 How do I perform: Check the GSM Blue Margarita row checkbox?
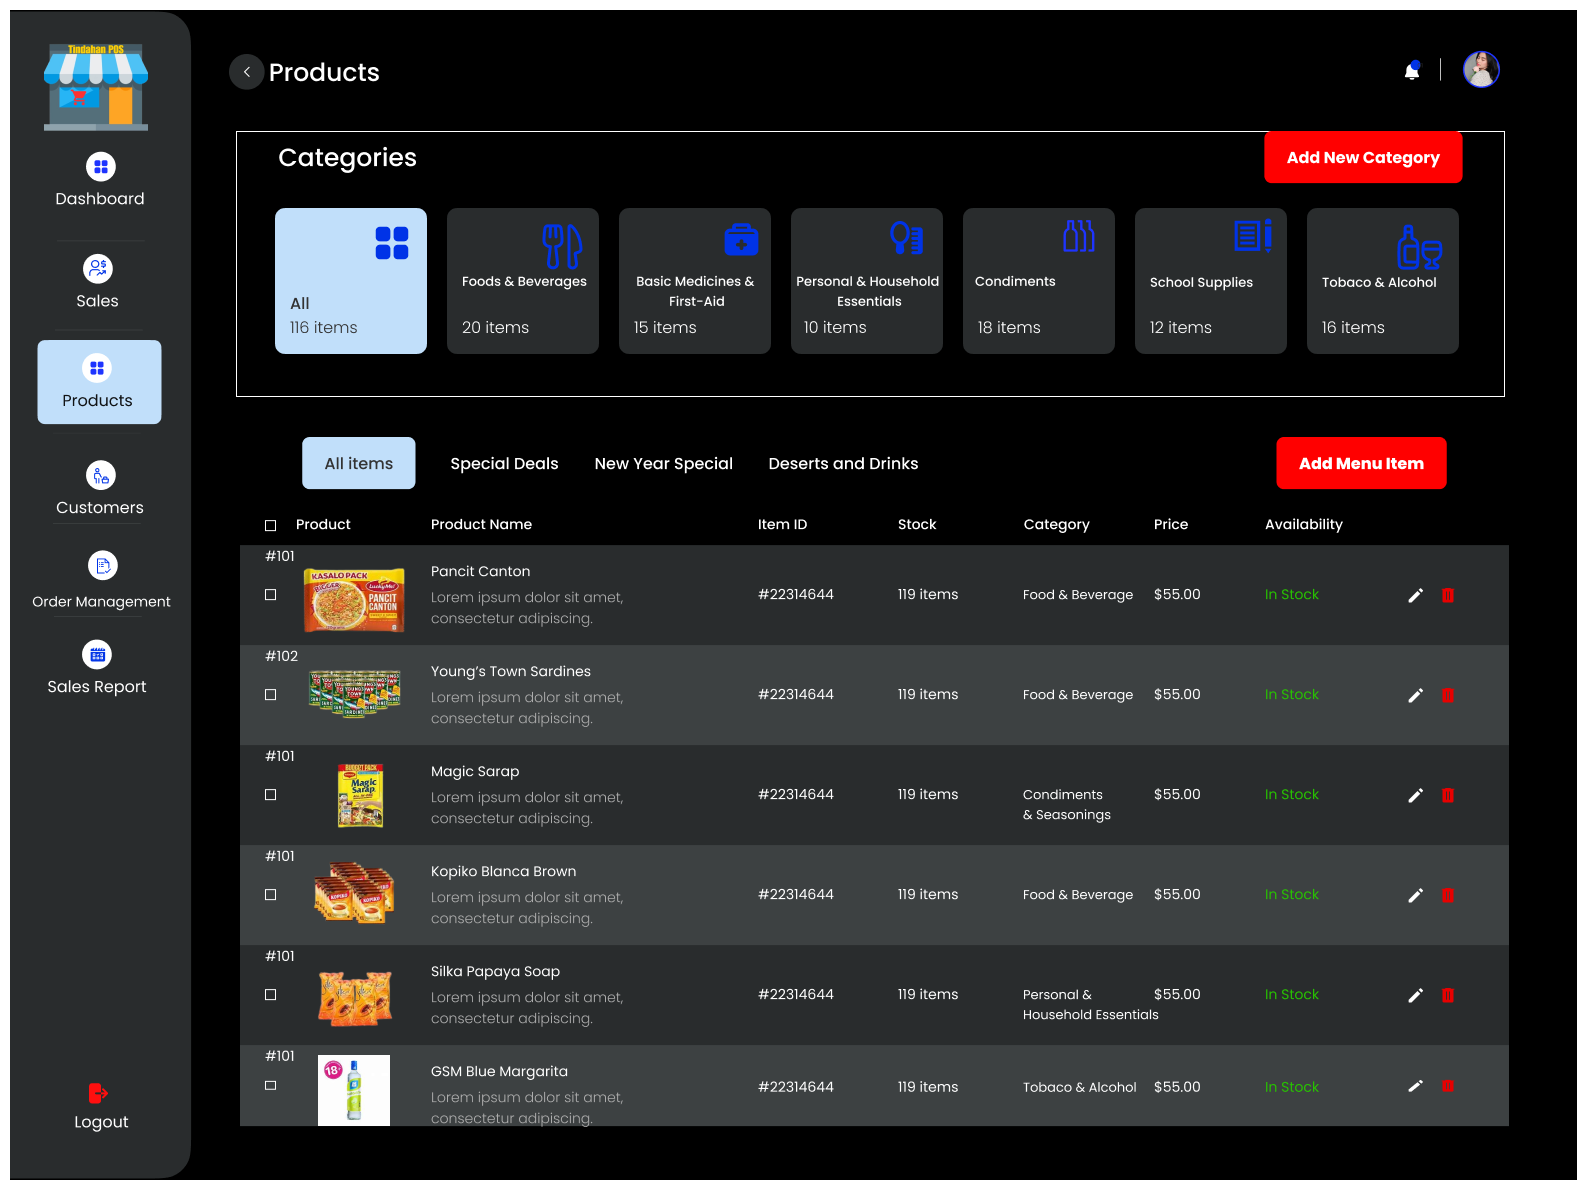pos(270,1086)
